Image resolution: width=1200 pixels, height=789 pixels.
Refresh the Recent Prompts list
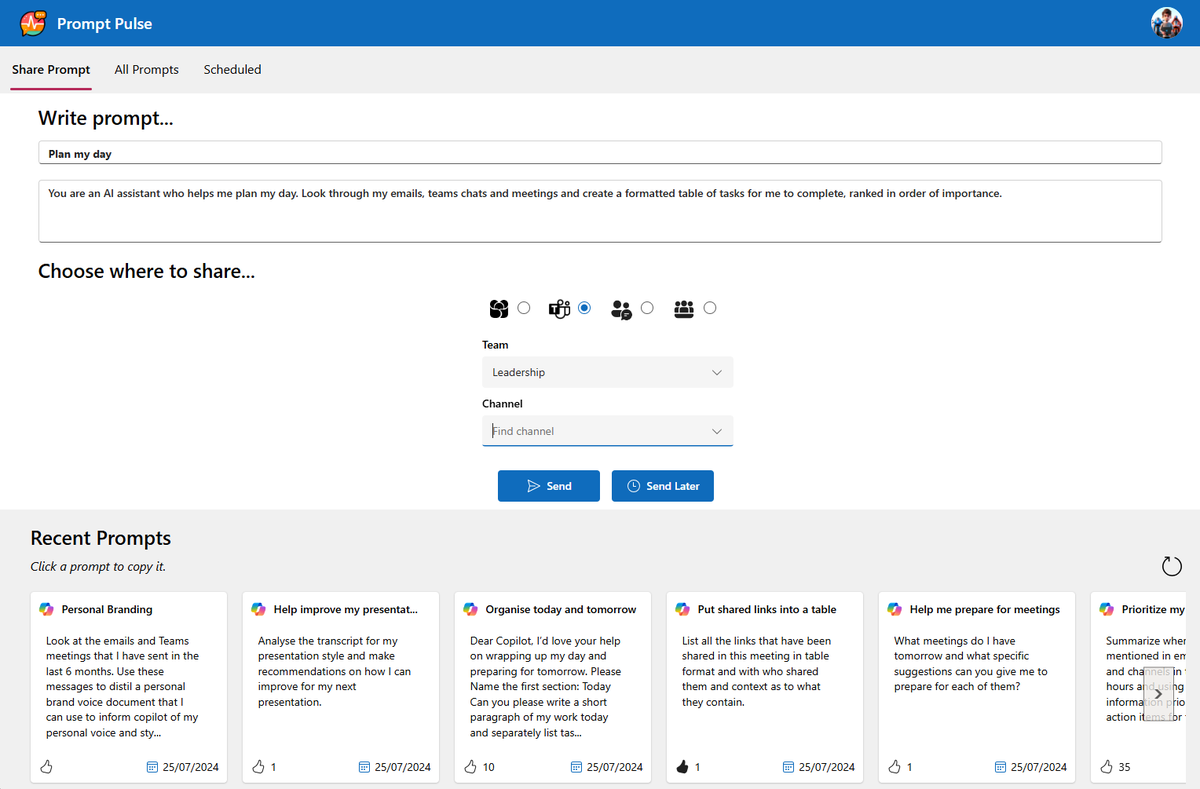coord(1171,567)
